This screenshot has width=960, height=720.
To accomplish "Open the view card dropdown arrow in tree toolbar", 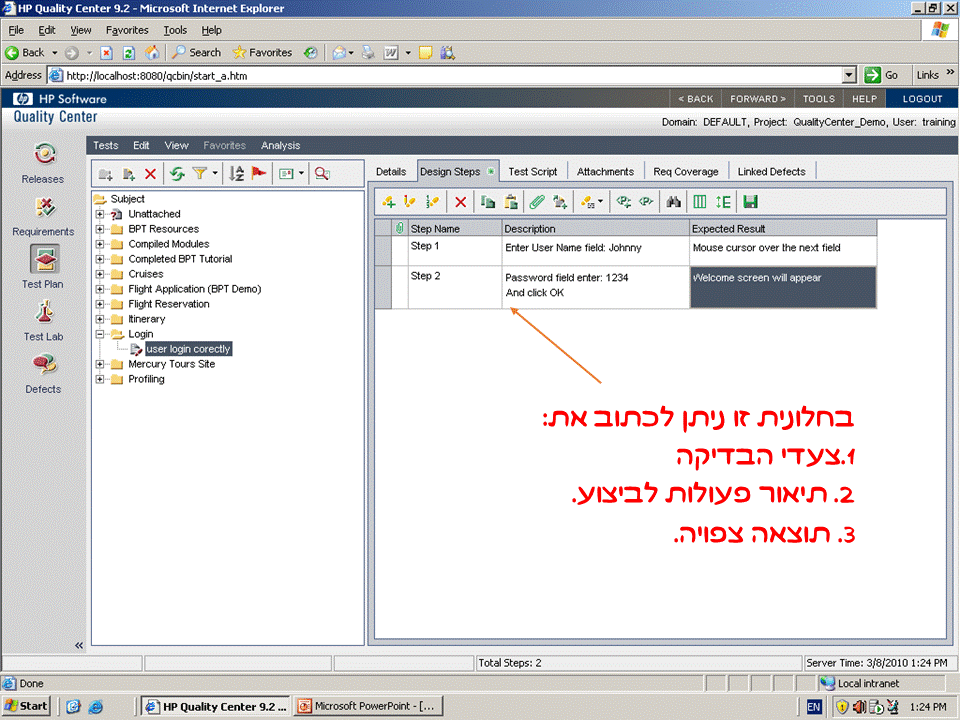I will [301, 174].
